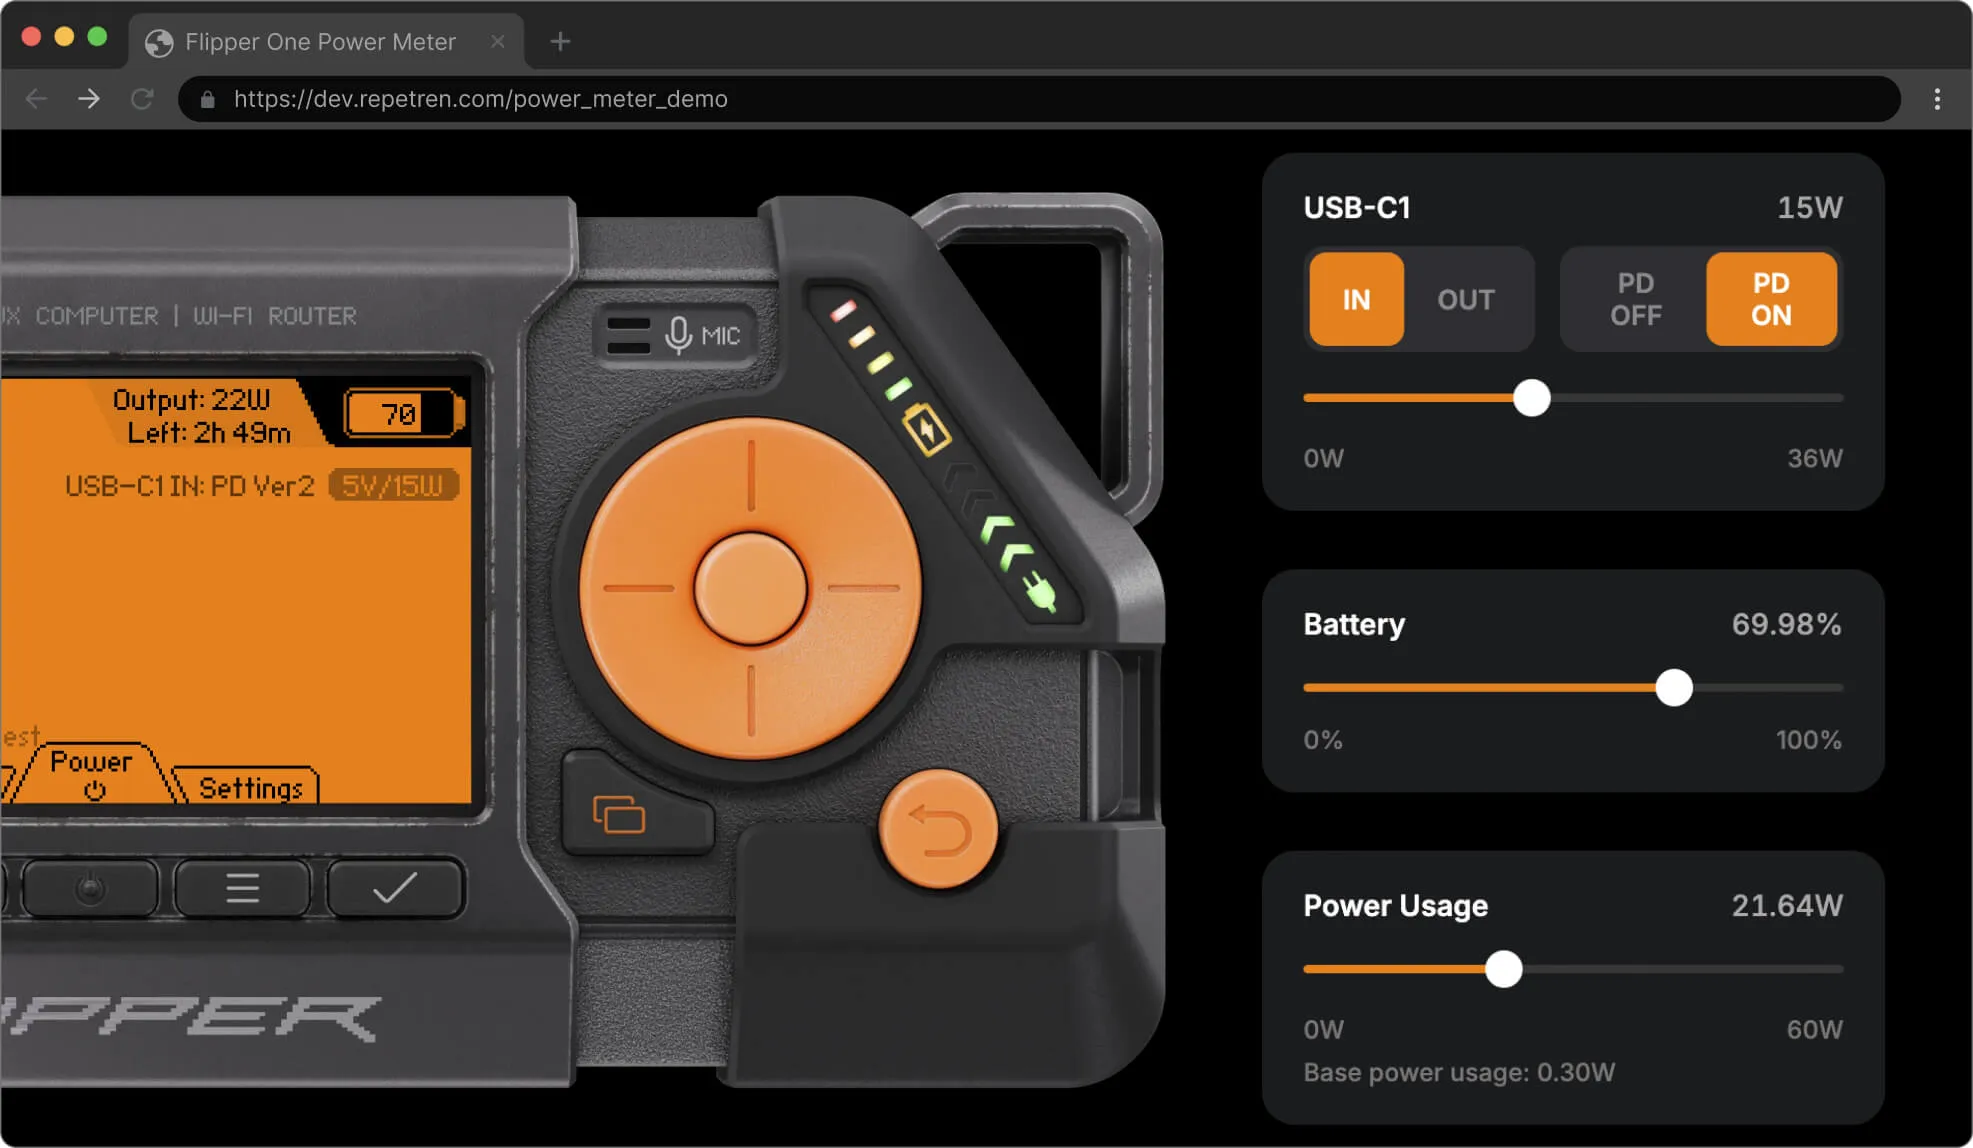Click the hamburger menu button under the screen
Image resolution: width=1973 pixels, height=1148 pixels.
pos(242,887)
